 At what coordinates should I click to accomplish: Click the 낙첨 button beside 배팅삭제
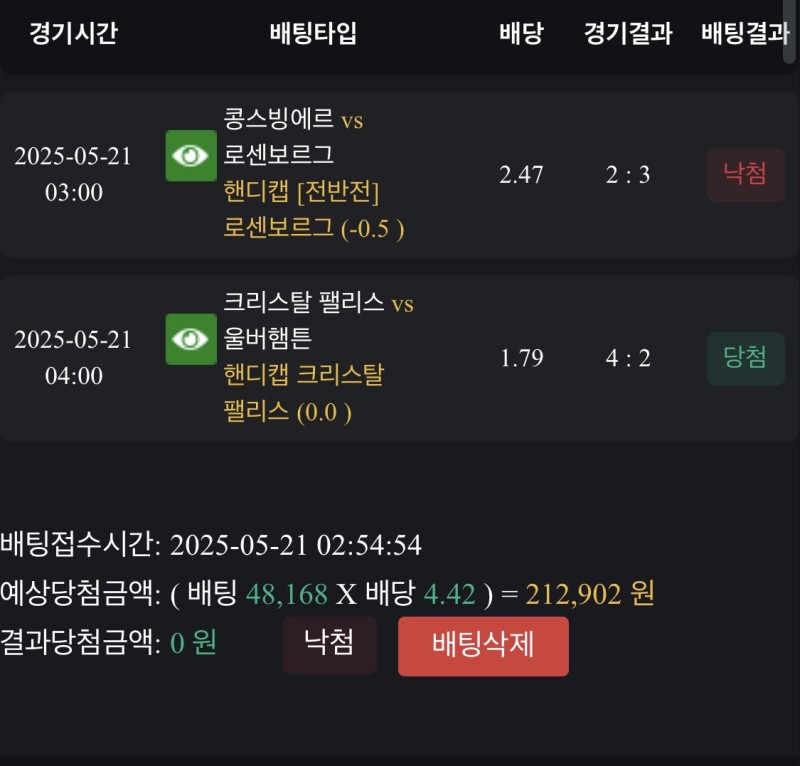[x=329, y=644]
